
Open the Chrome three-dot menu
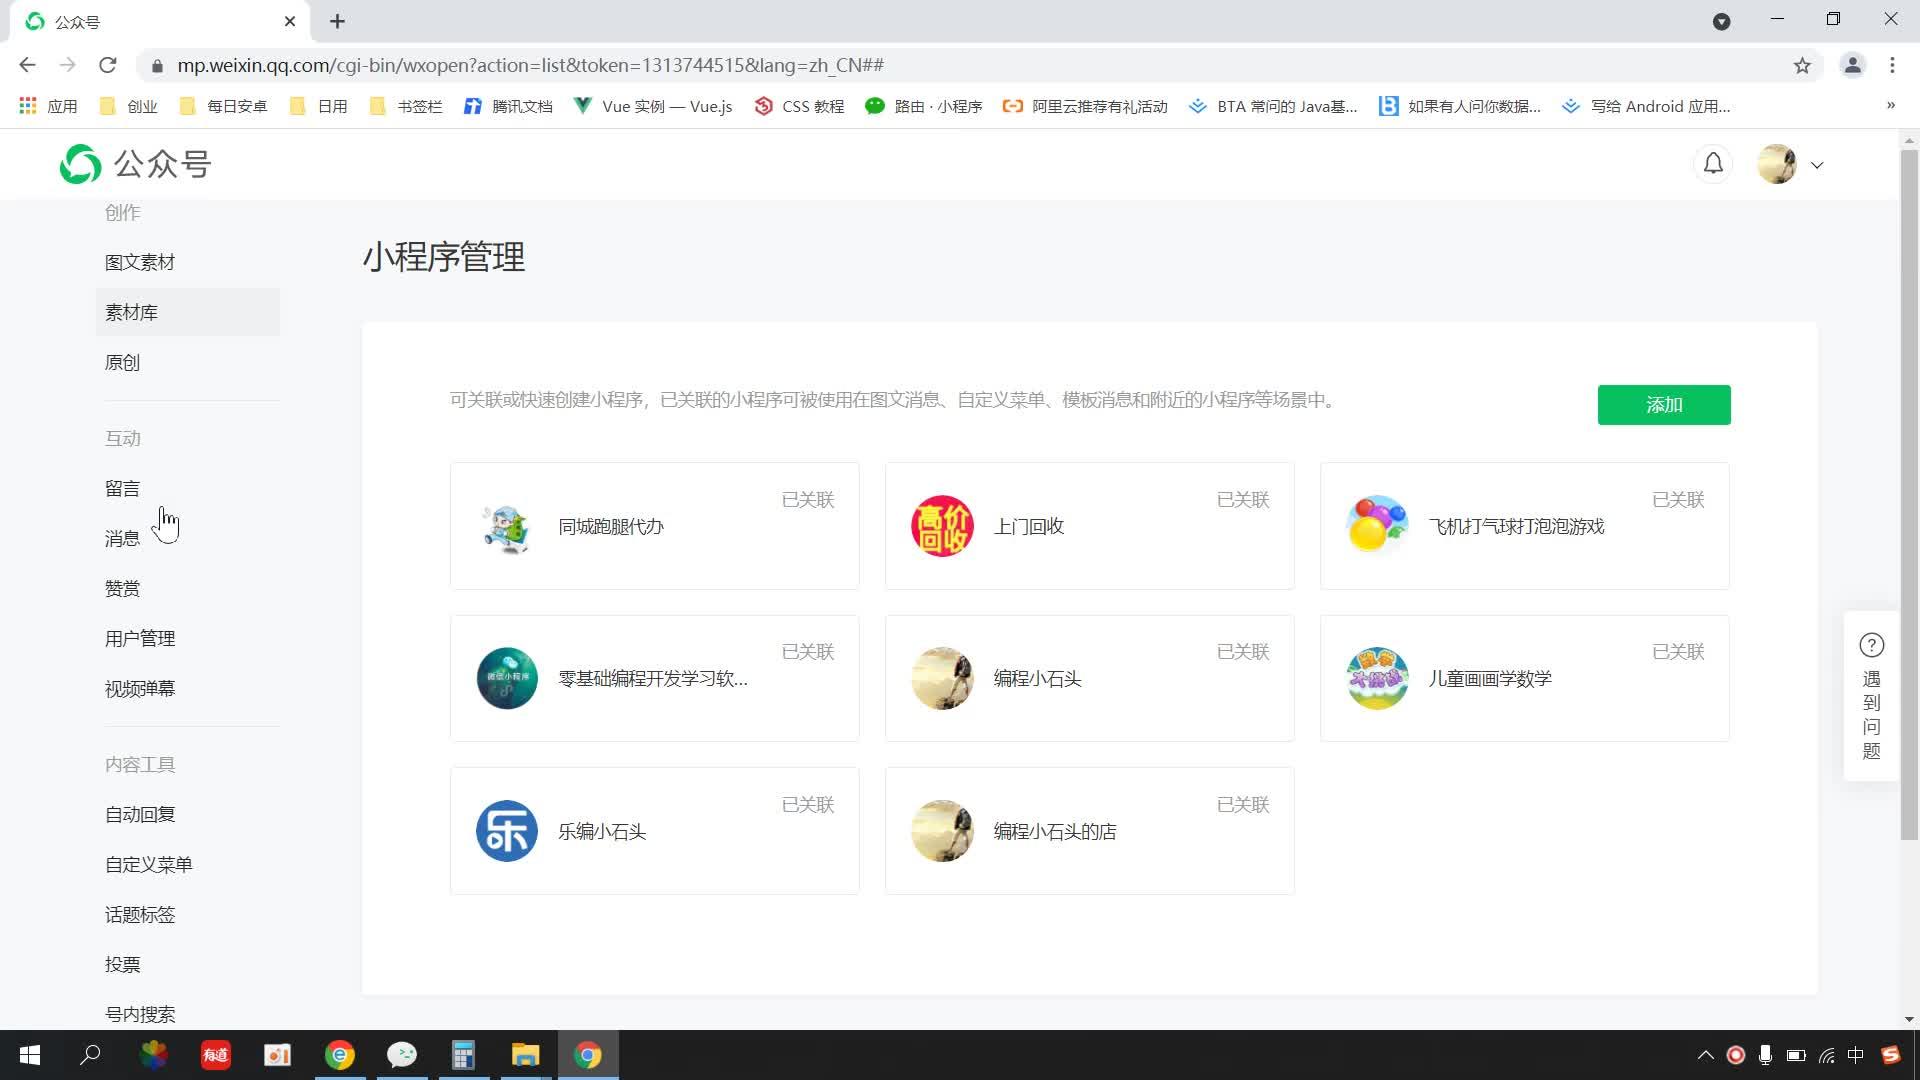point(1892,65)
